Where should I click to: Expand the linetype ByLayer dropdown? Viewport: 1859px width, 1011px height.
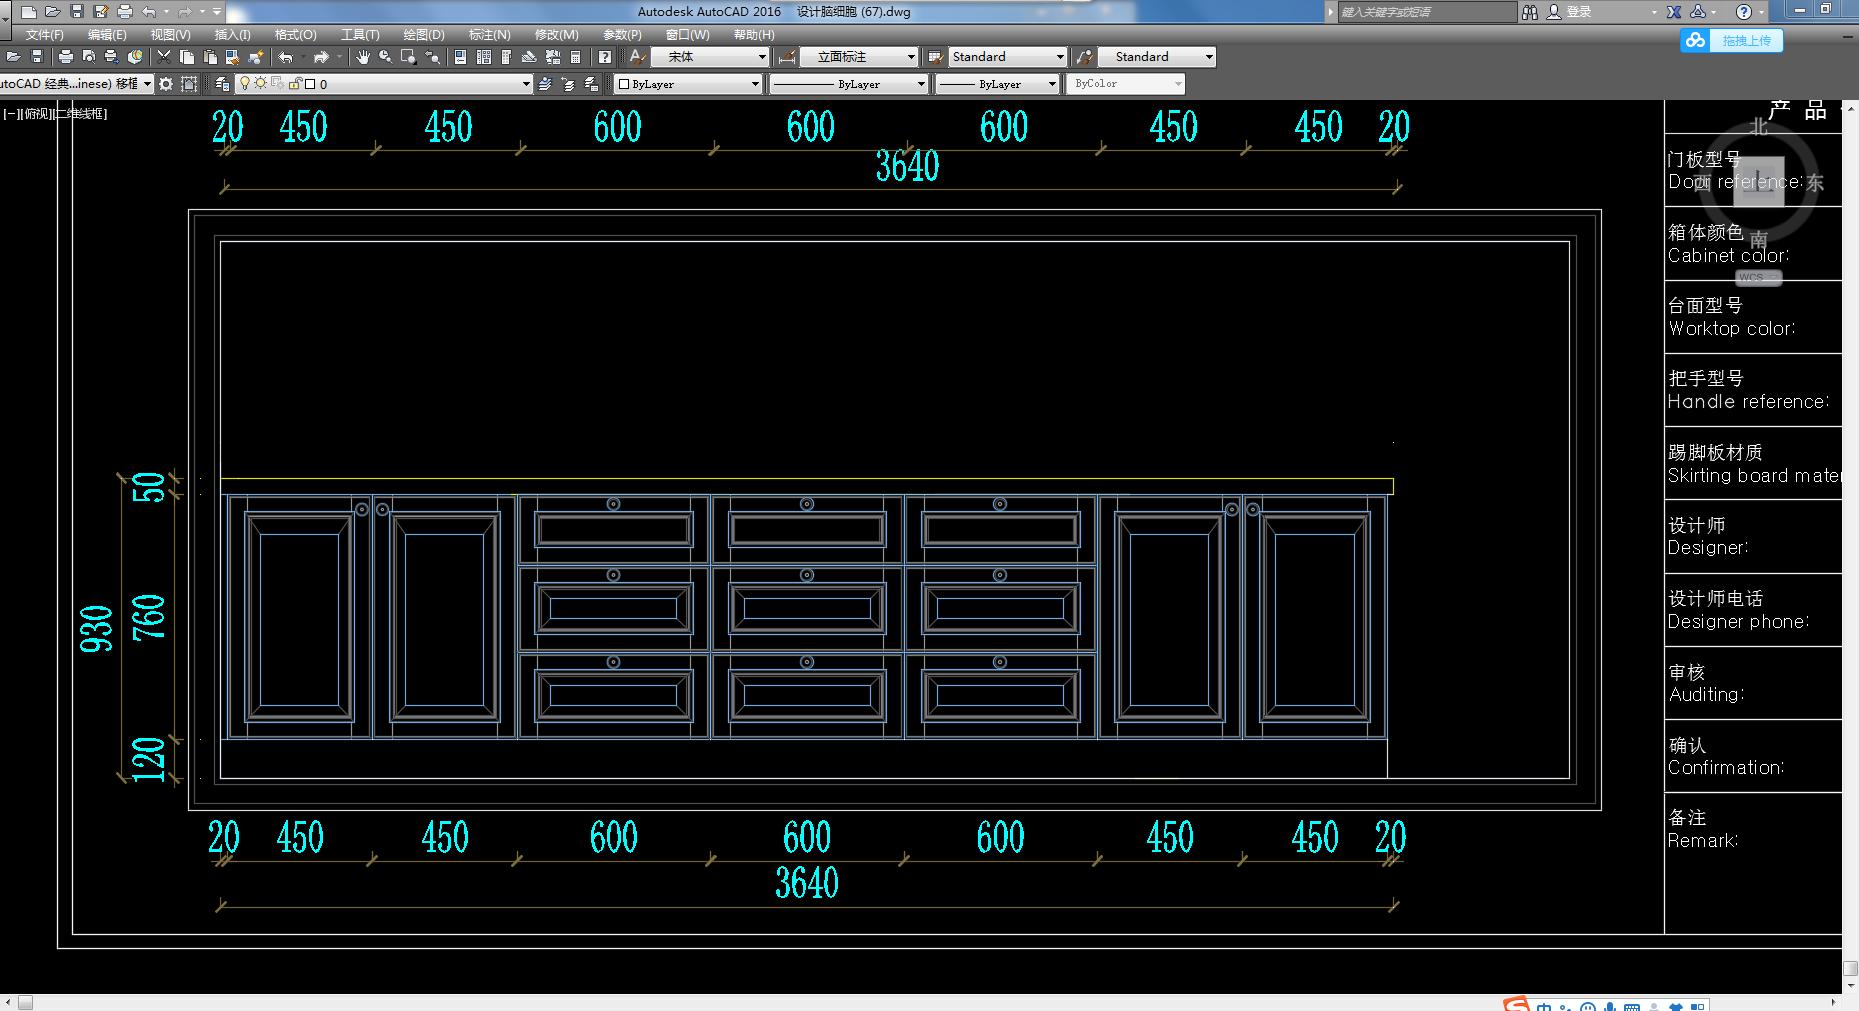click(849, 84)
